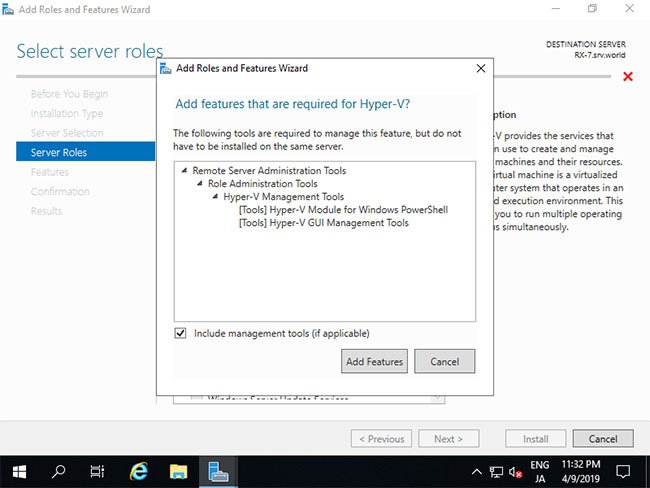Open Task View on the taskbar
Image resolution: width=650 pixels, height=488 pixels.
tap(97, 471)
